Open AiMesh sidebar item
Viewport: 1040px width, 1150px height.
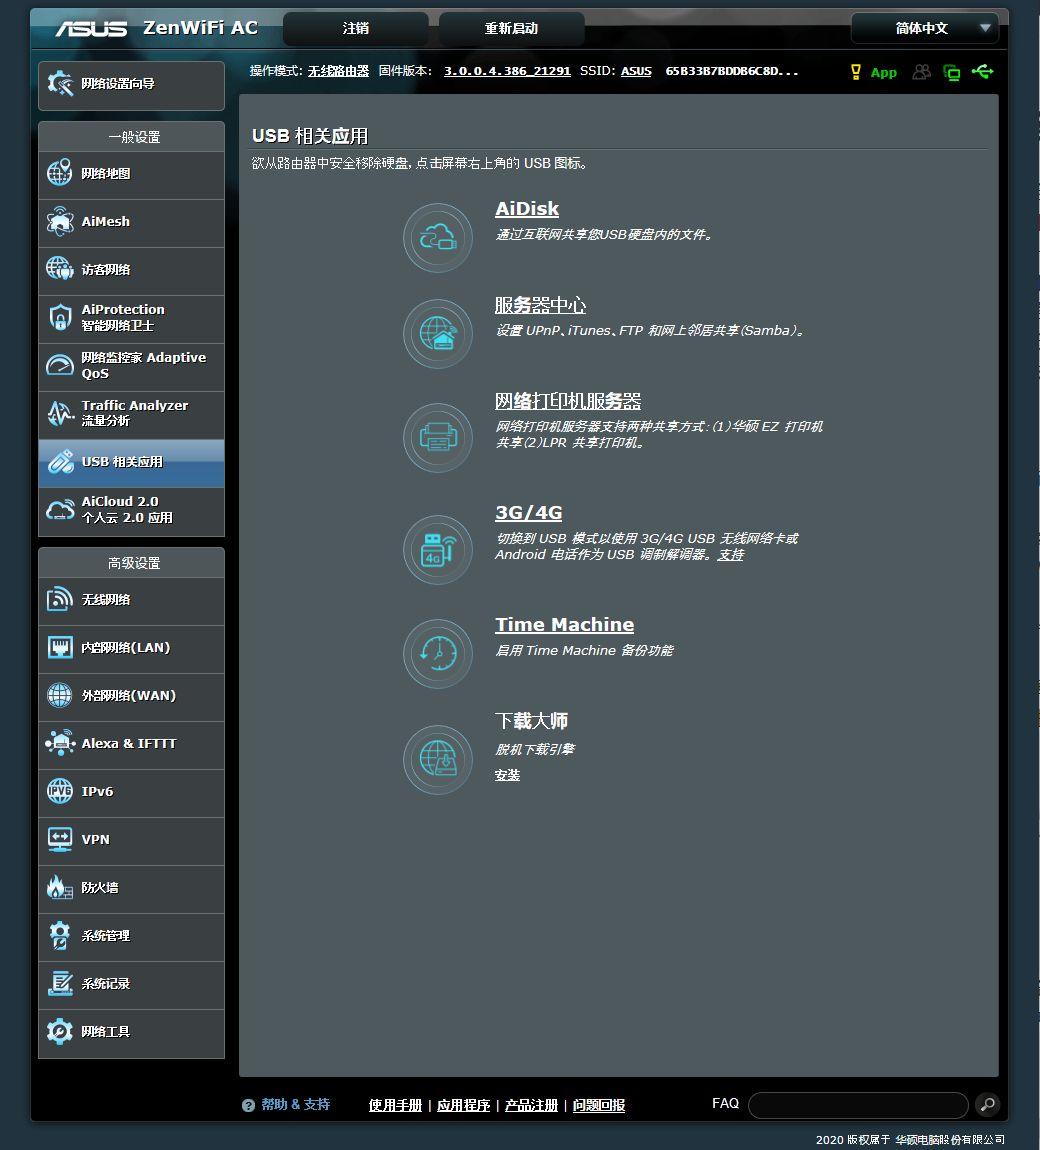[131, 222]
